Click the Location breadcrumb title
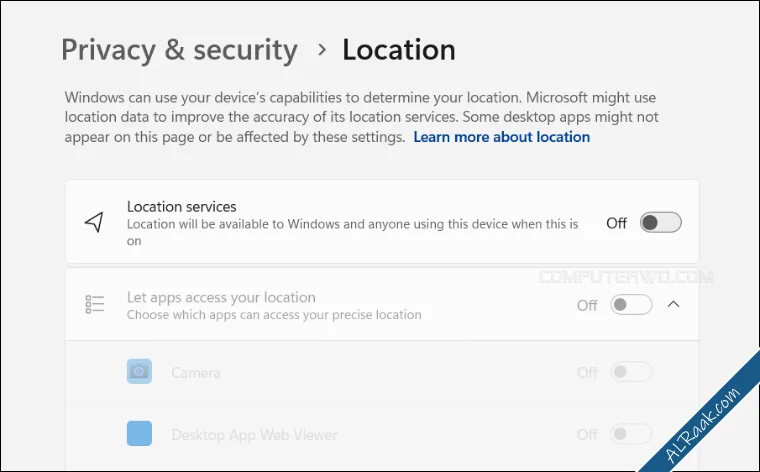The image size is (760, 472). pyautogui.click(x=399, y=50)
